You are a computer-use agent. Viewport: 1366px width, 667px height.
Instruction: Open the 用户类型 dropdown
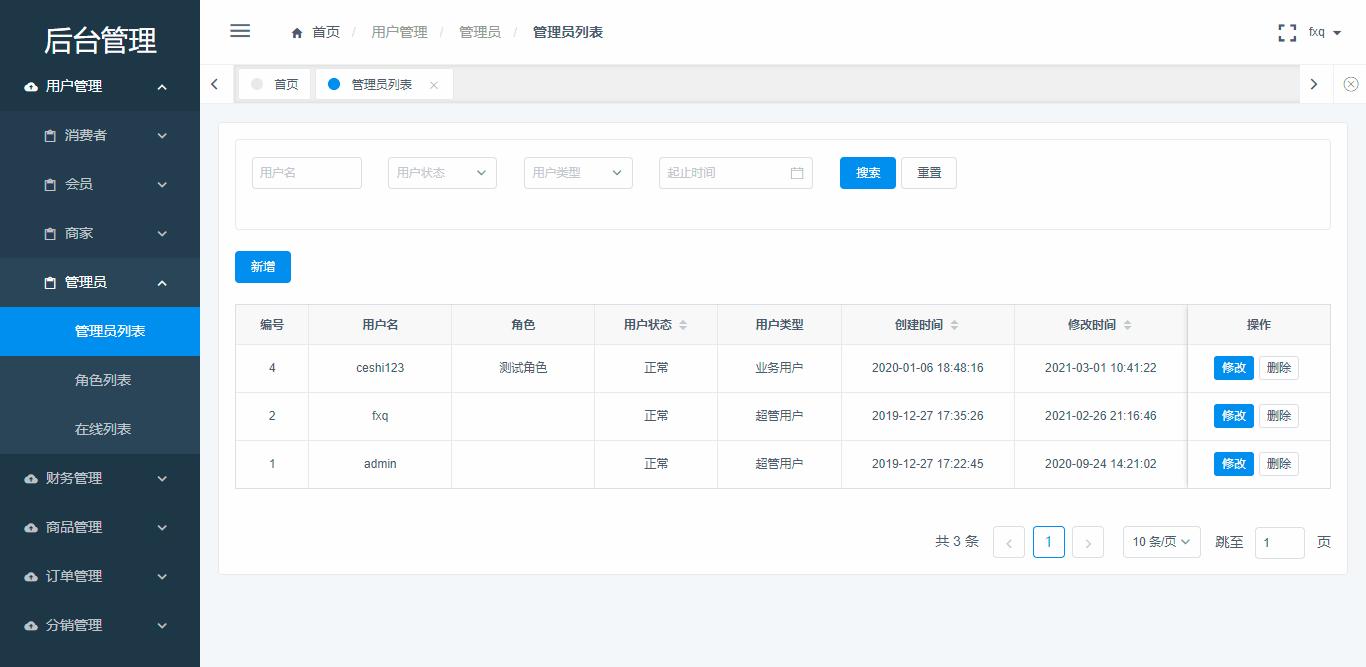578,172
